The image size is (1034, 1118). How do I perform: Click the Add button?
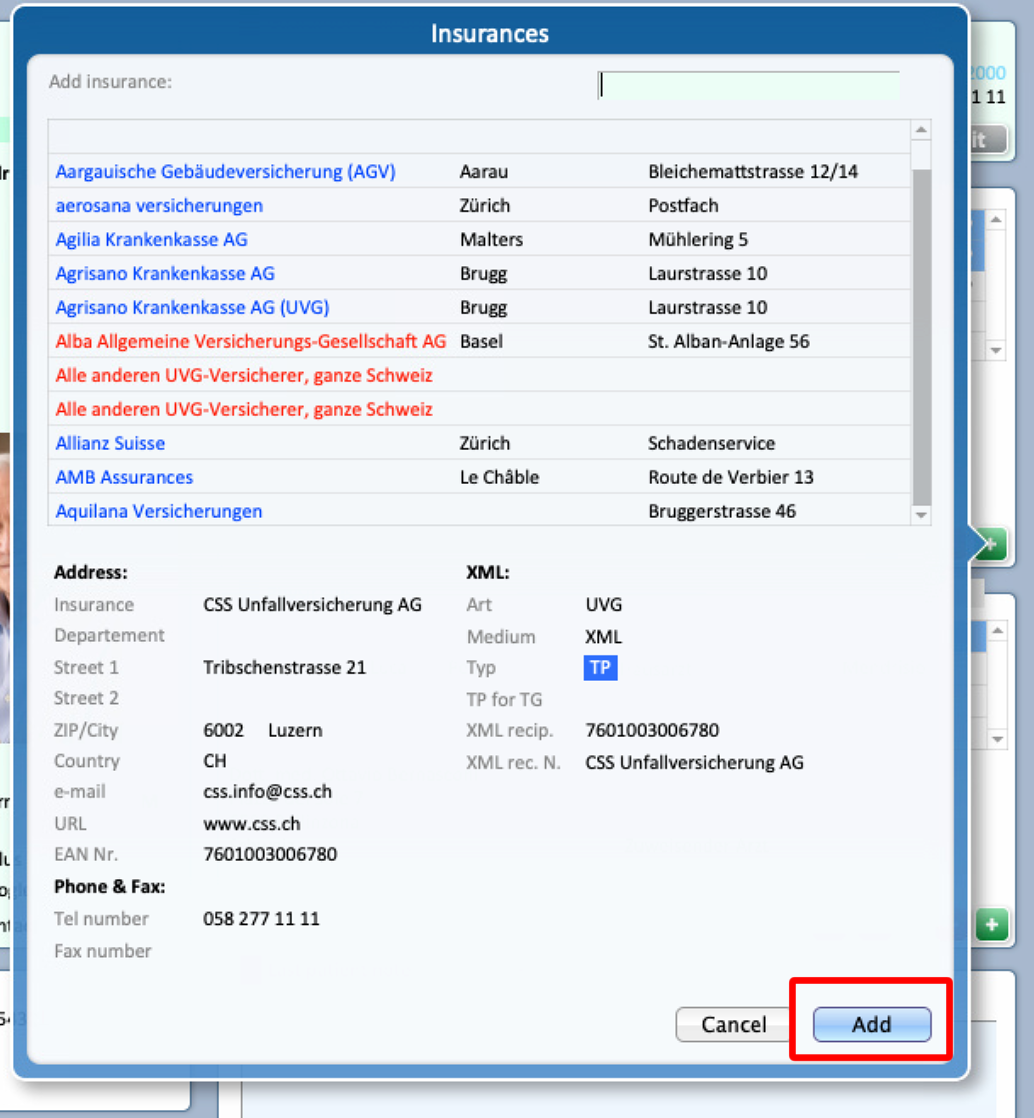(x=871, y=1024)
